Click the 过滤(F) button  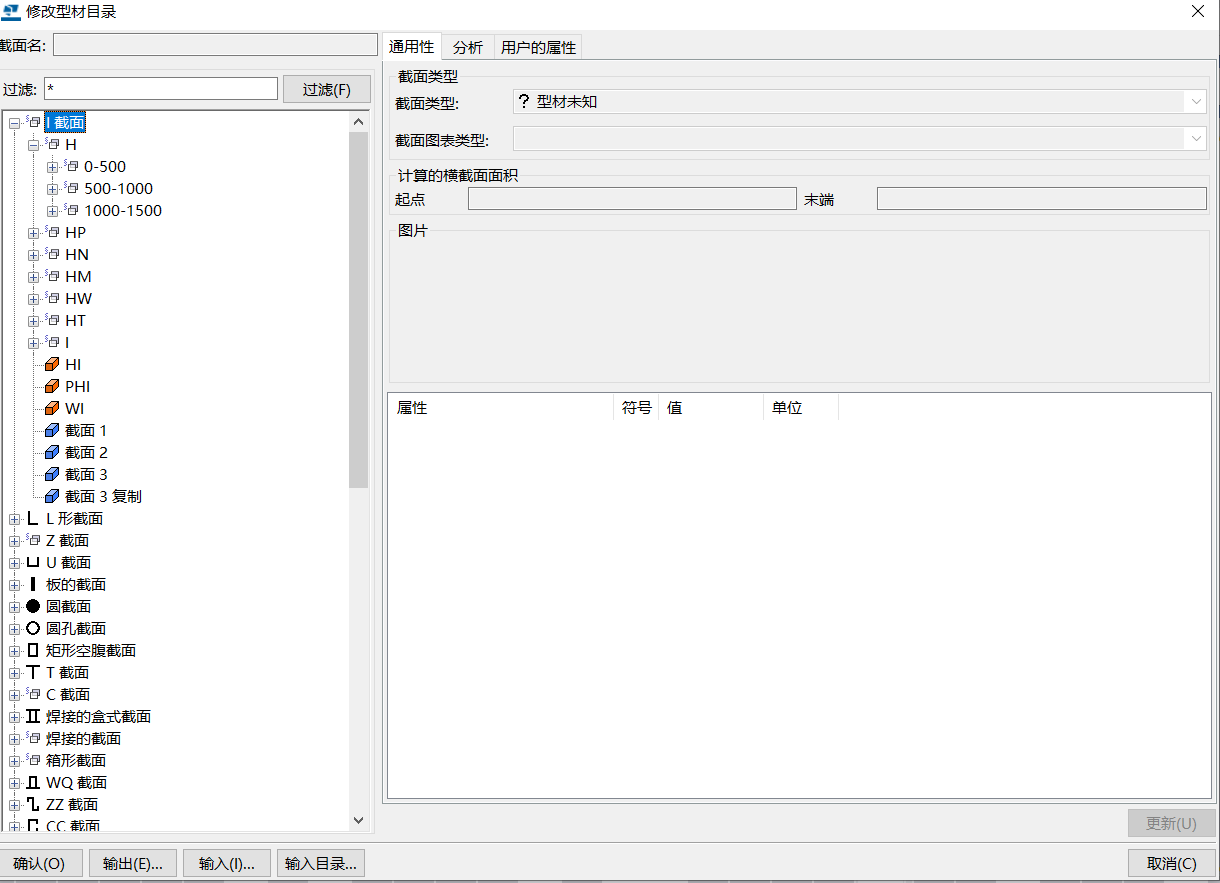327,89
